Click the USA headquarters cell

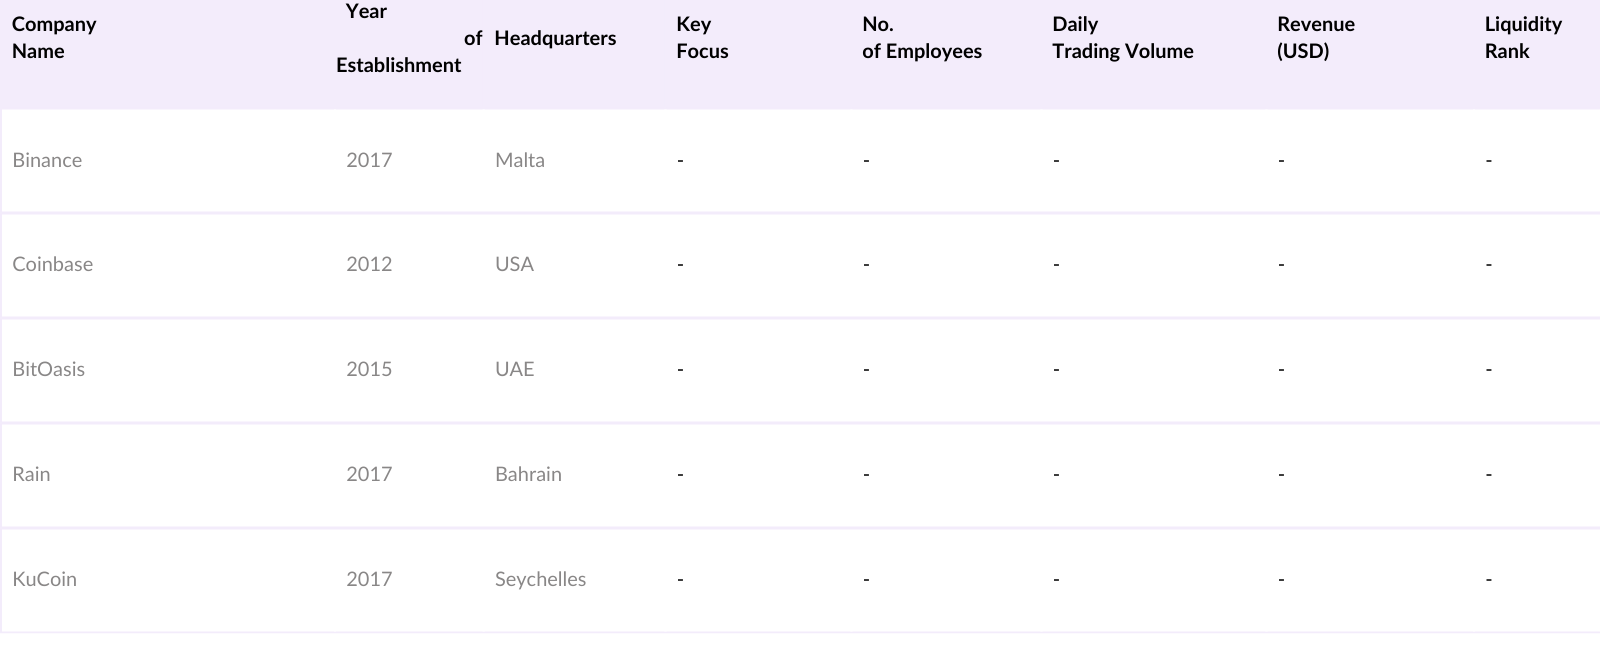click(514, 264)
